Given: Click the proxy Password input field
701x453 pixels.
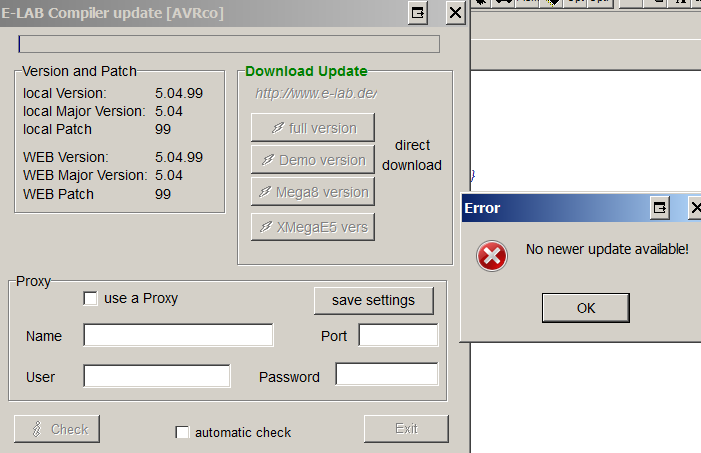Looking at the screenshot, I should coord(387,374).
